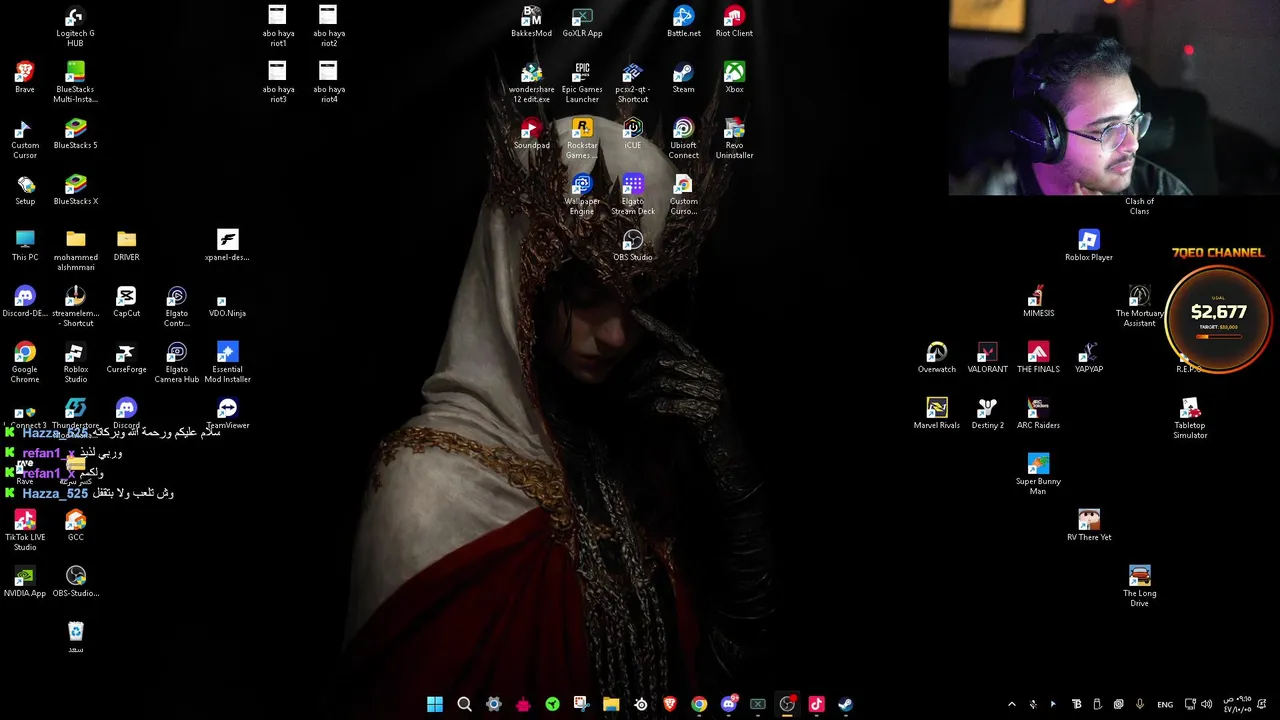Open the BakkesMod desktop shortcut
The height and width of the screenshot is (720, 1280).
tap(531, 22)
